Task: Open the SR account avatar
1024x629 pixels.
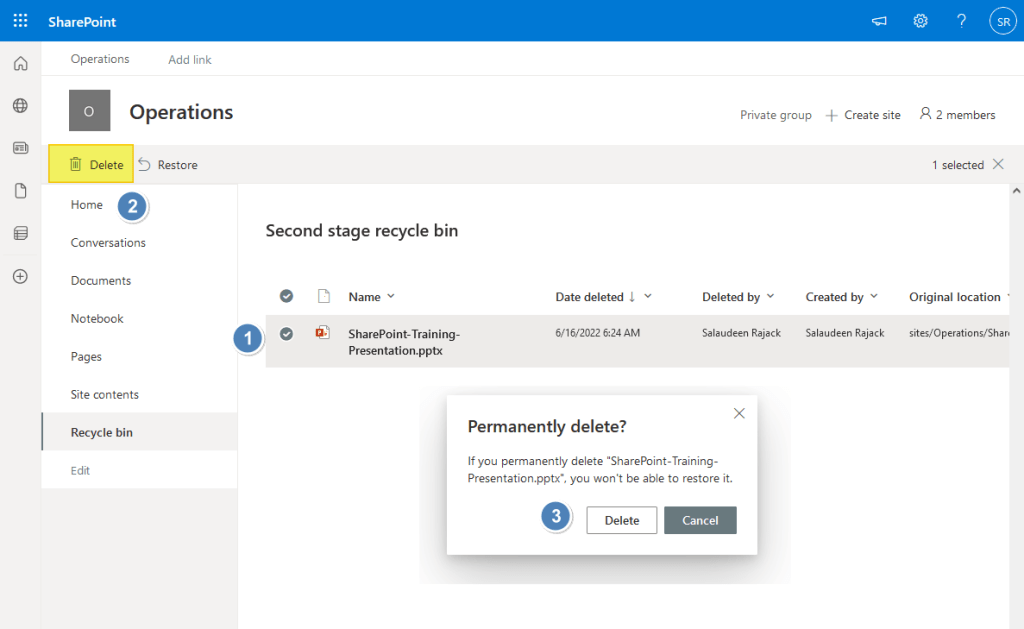Action: pos(1002,21)
